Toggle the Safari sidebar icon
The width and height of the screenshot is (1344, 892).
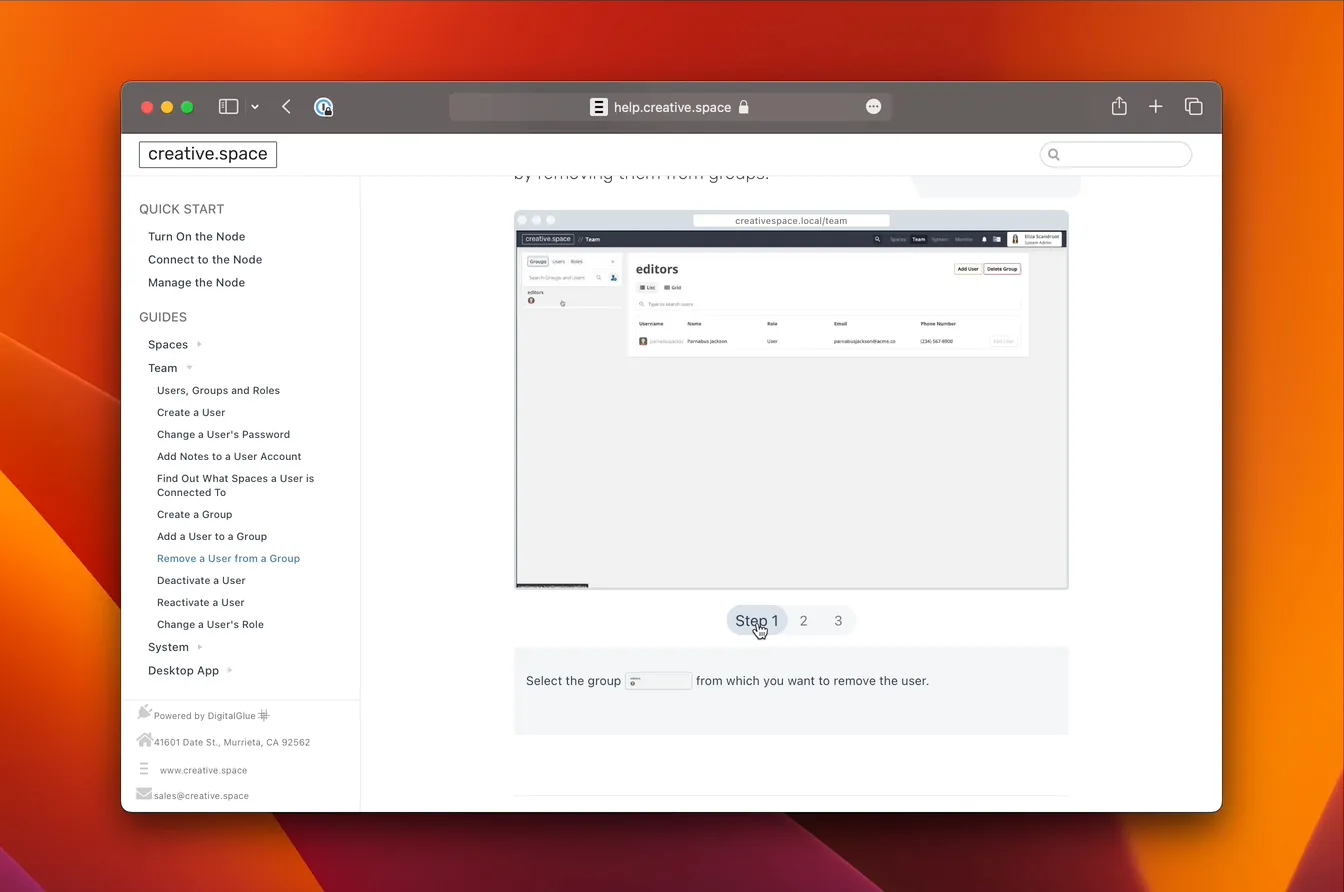(228, 107)
